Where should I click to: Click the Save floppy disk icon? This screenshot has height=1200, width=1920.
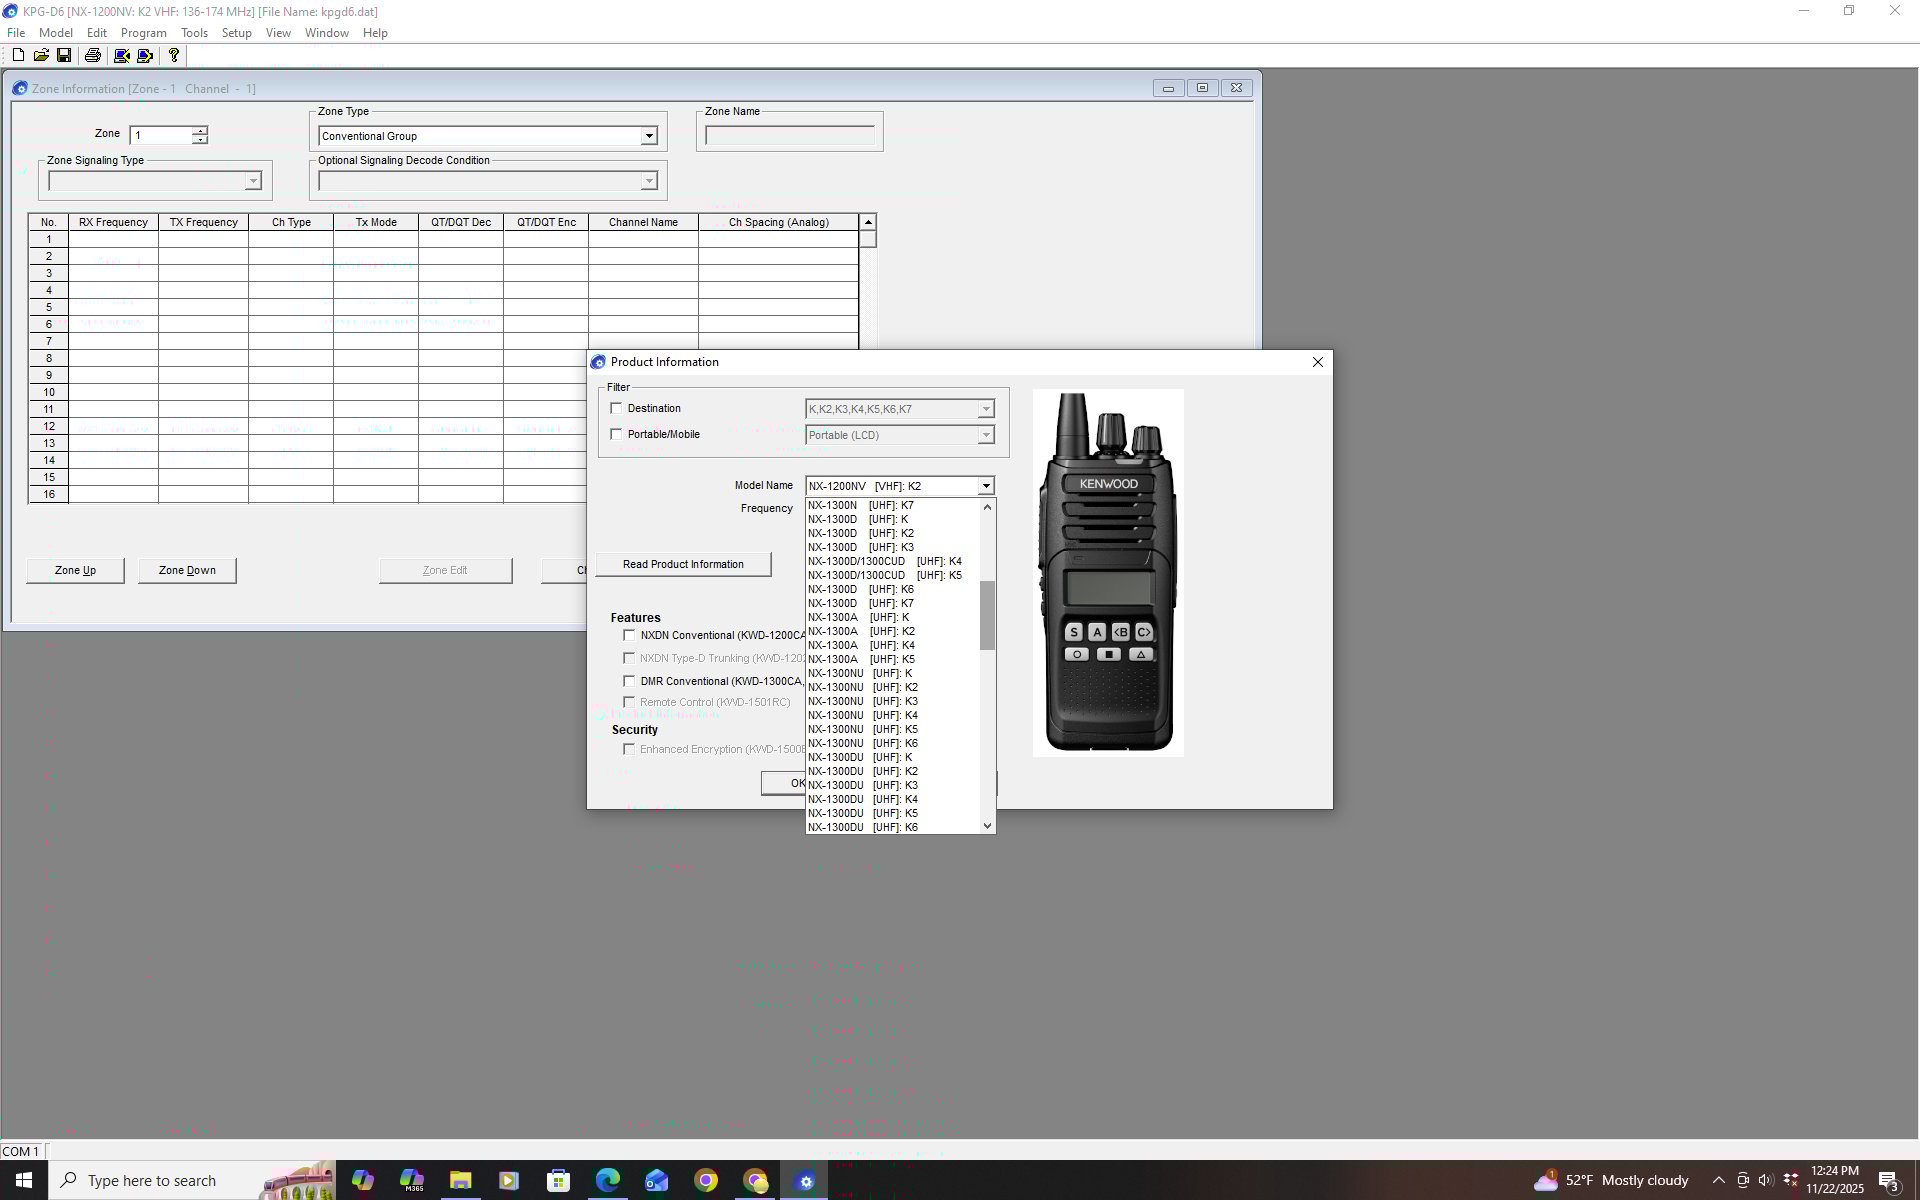64,56
